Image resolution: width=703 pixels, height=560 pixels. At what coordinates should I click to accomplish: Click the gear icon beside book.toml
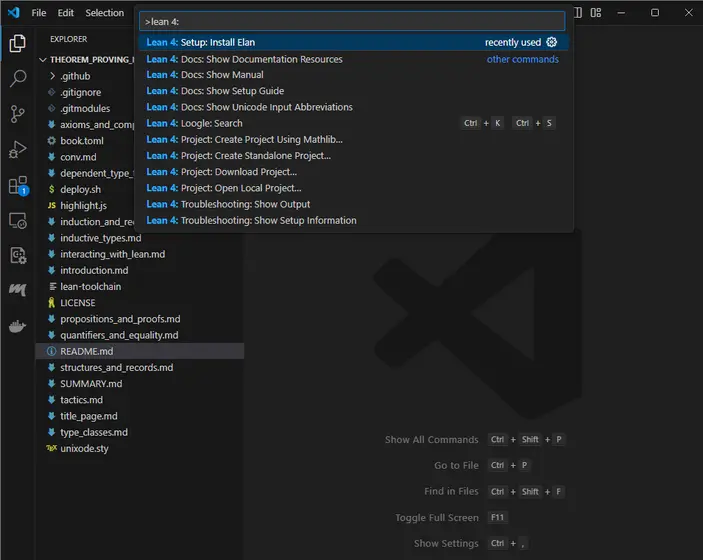pos(52,141)
